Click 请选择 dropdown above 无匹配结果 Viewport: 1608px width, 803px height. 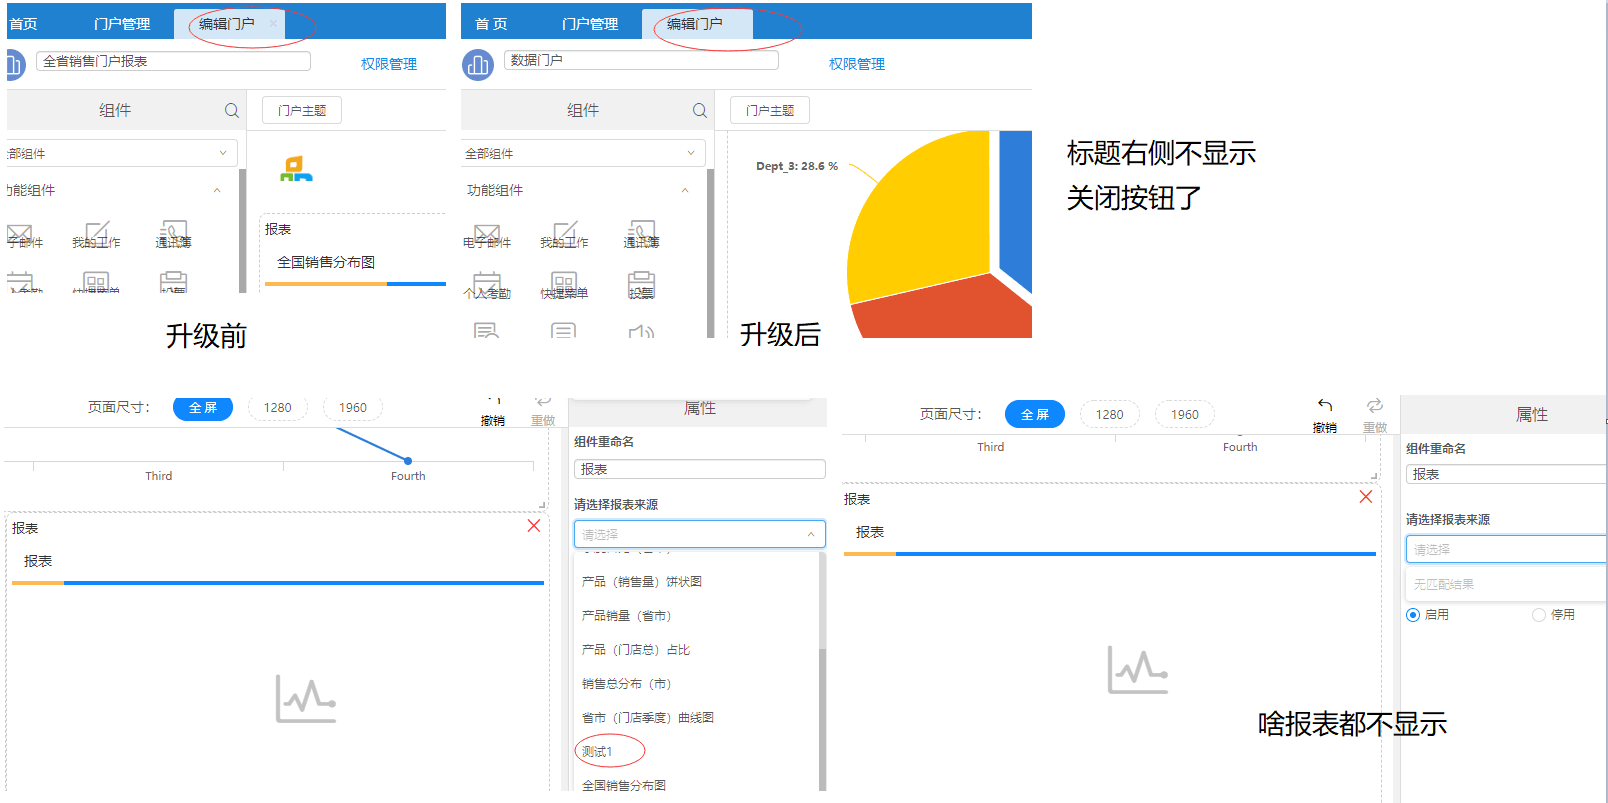[x=1506, y=549]
